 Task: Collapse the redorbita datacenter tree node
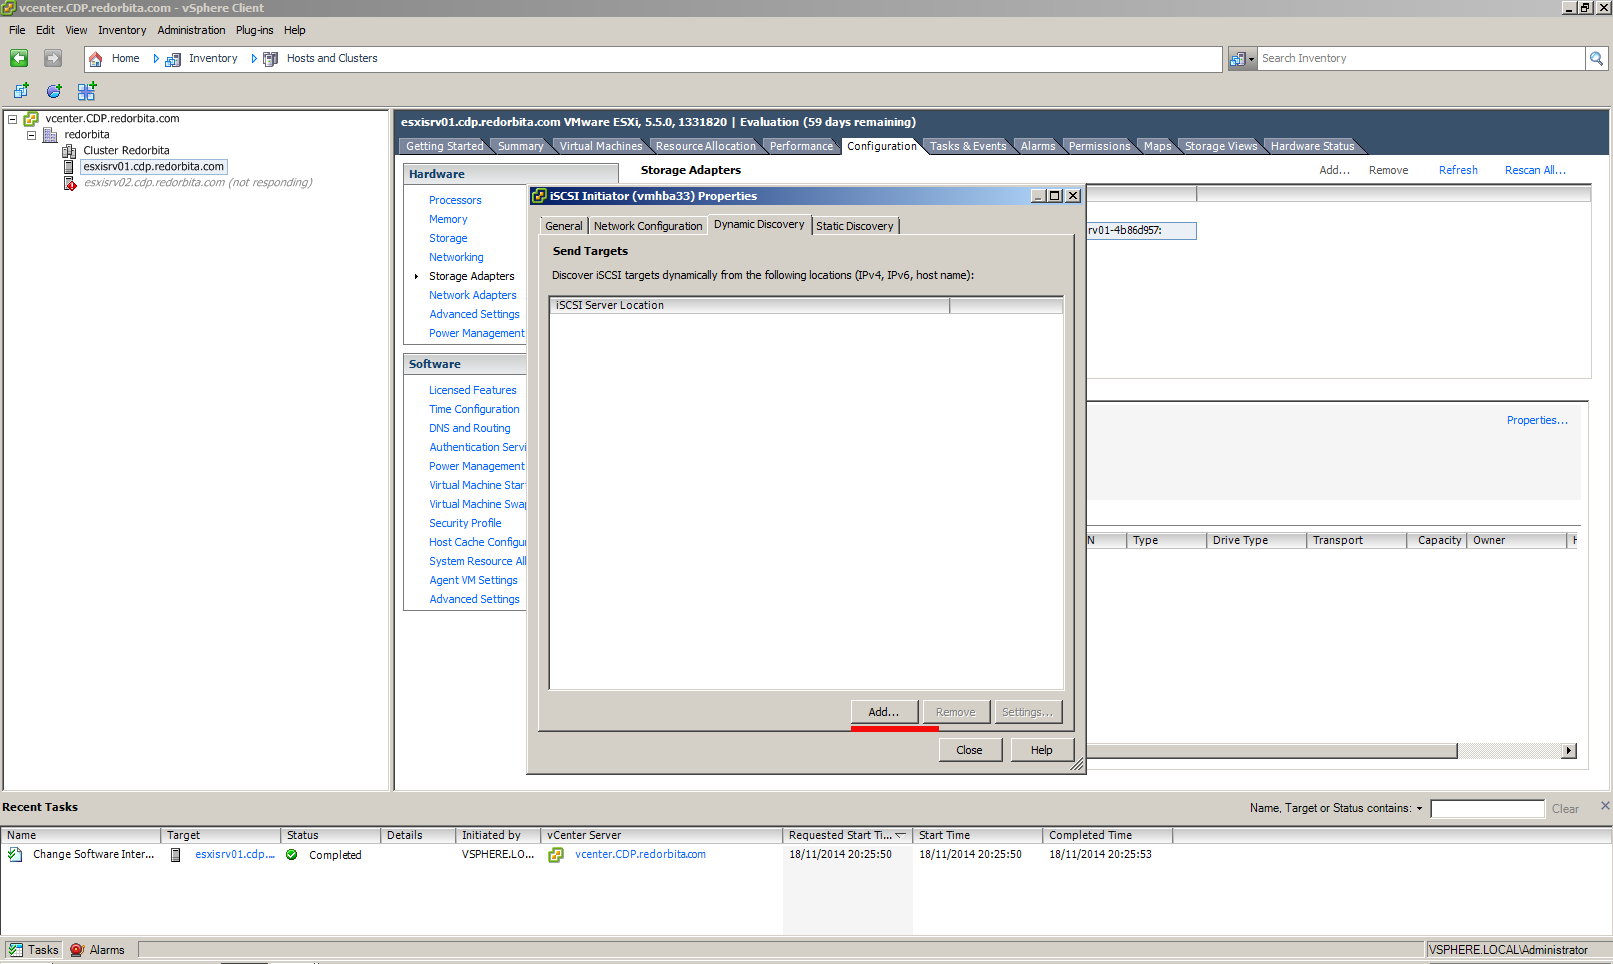click(31, 135)
